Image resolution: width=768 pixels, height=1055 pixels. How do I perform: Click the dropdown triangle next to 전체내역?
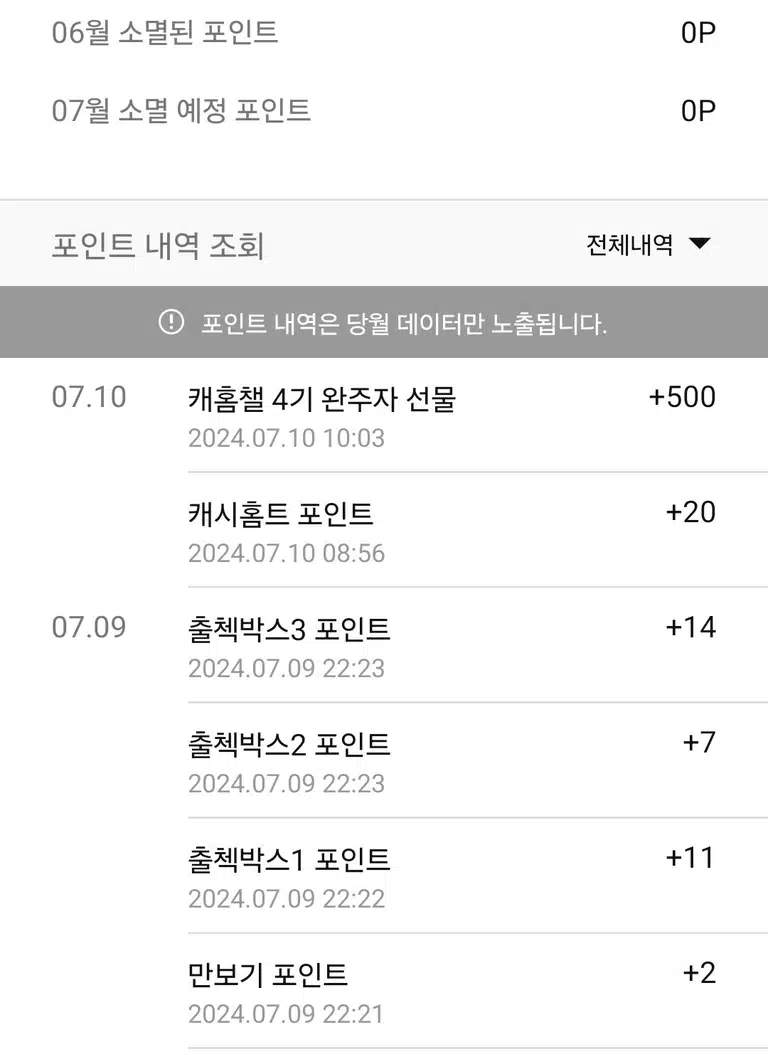[700, 243]
